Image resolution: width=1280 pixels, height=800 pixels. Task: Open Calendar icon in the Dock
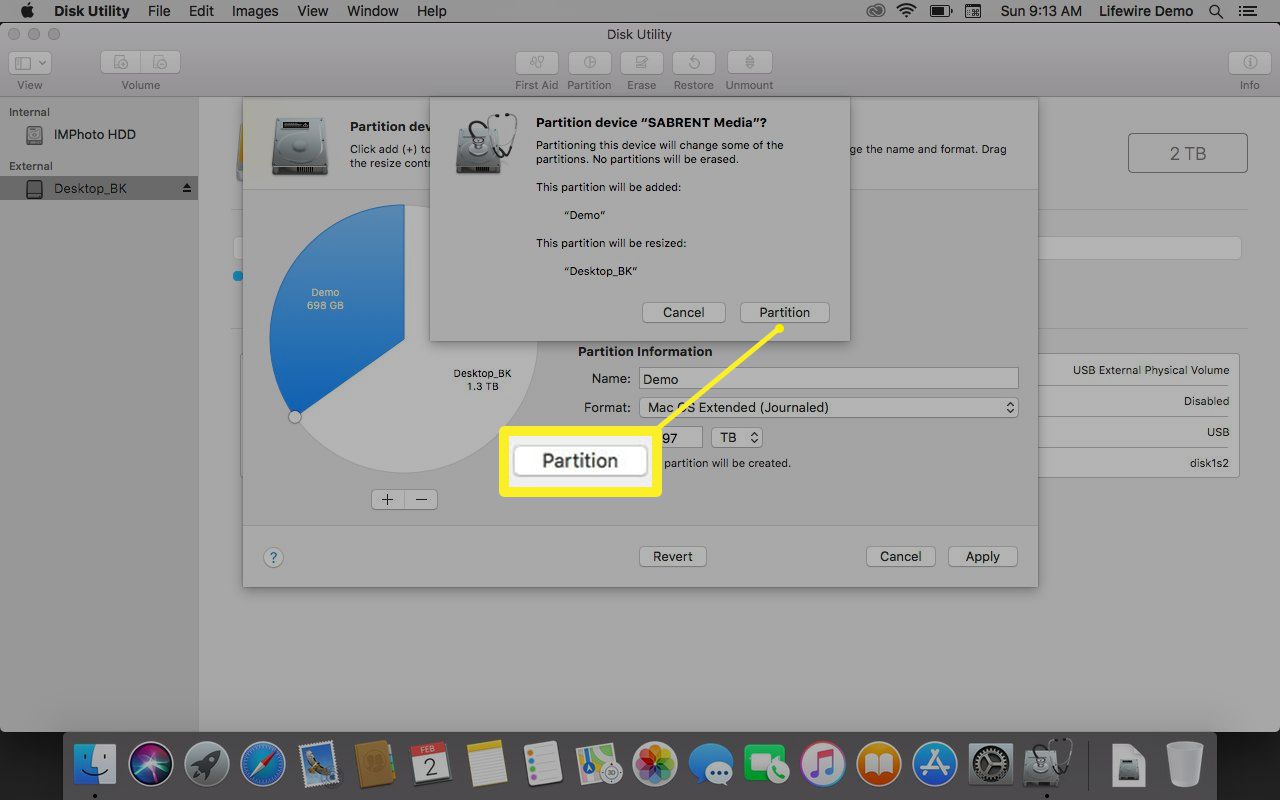click(431, 765)
